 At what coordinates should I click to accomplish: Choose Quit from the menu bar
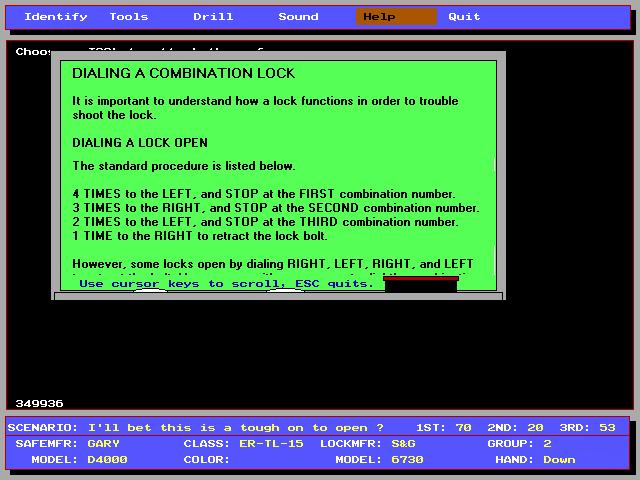pos(464,17)
